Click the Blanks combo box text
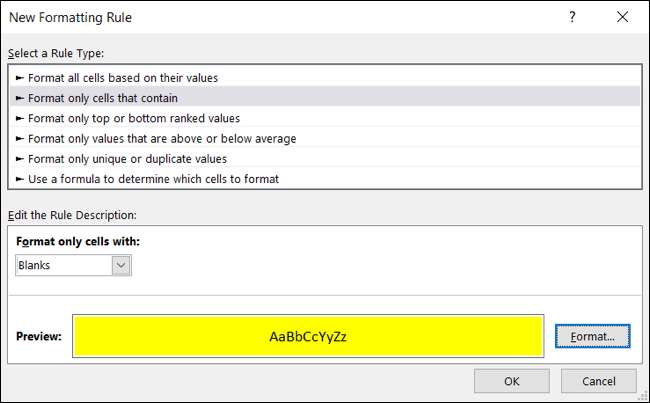Screen dimensions: 650x403 click(64, 265)
